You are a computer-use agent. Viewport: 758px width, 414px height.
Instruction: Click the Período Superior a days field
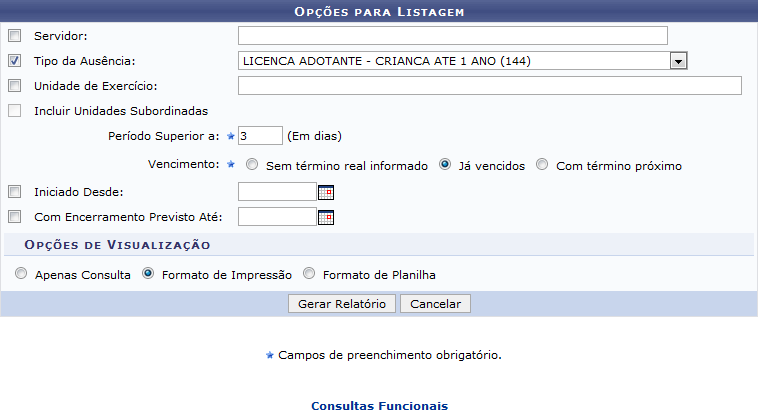[x=260, y=135]
